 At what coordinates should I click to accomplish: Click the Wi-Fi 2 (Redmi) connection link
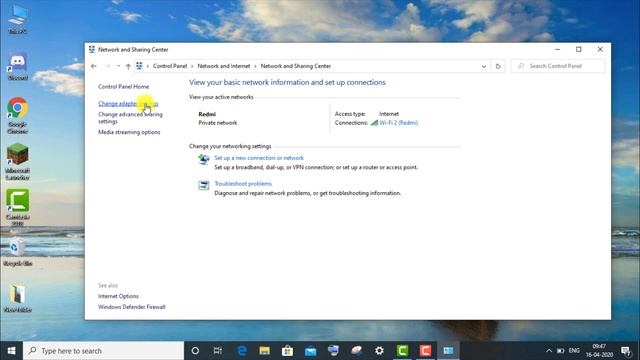click(x=399, y=123)
